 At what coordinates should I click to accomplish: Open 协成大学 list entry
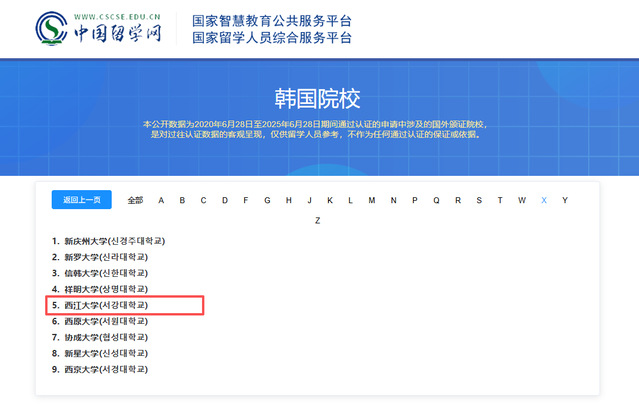tap(100, 337)
